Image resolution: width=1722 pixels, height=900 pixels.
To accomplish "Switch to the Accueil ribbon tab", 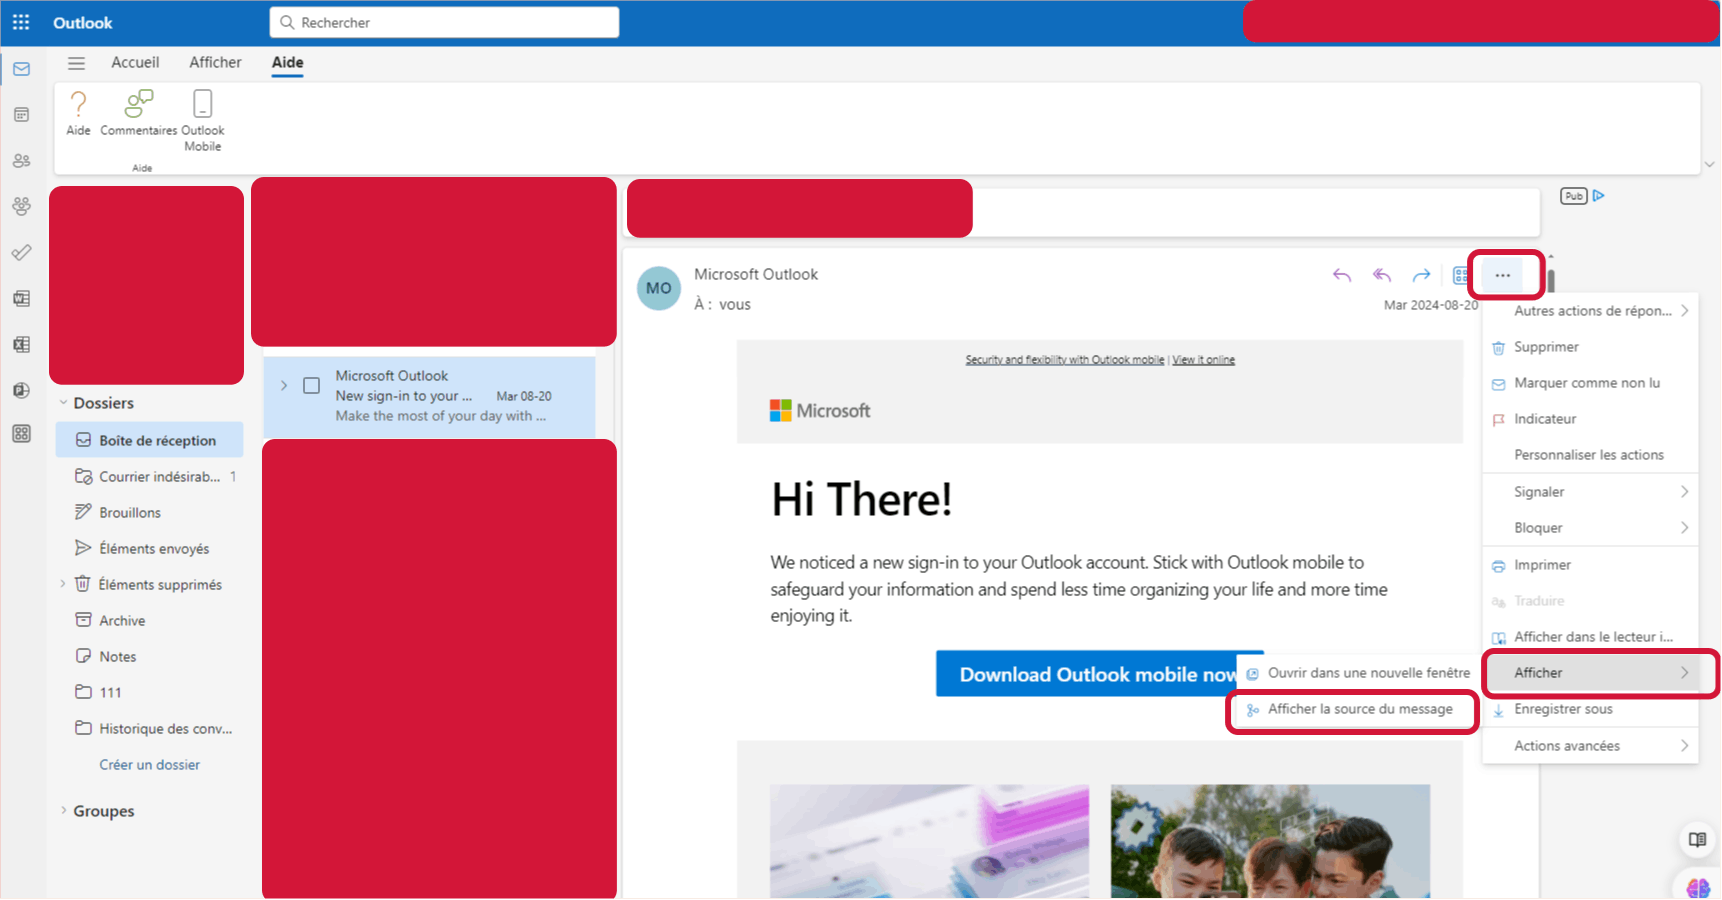I will [135, 62].
